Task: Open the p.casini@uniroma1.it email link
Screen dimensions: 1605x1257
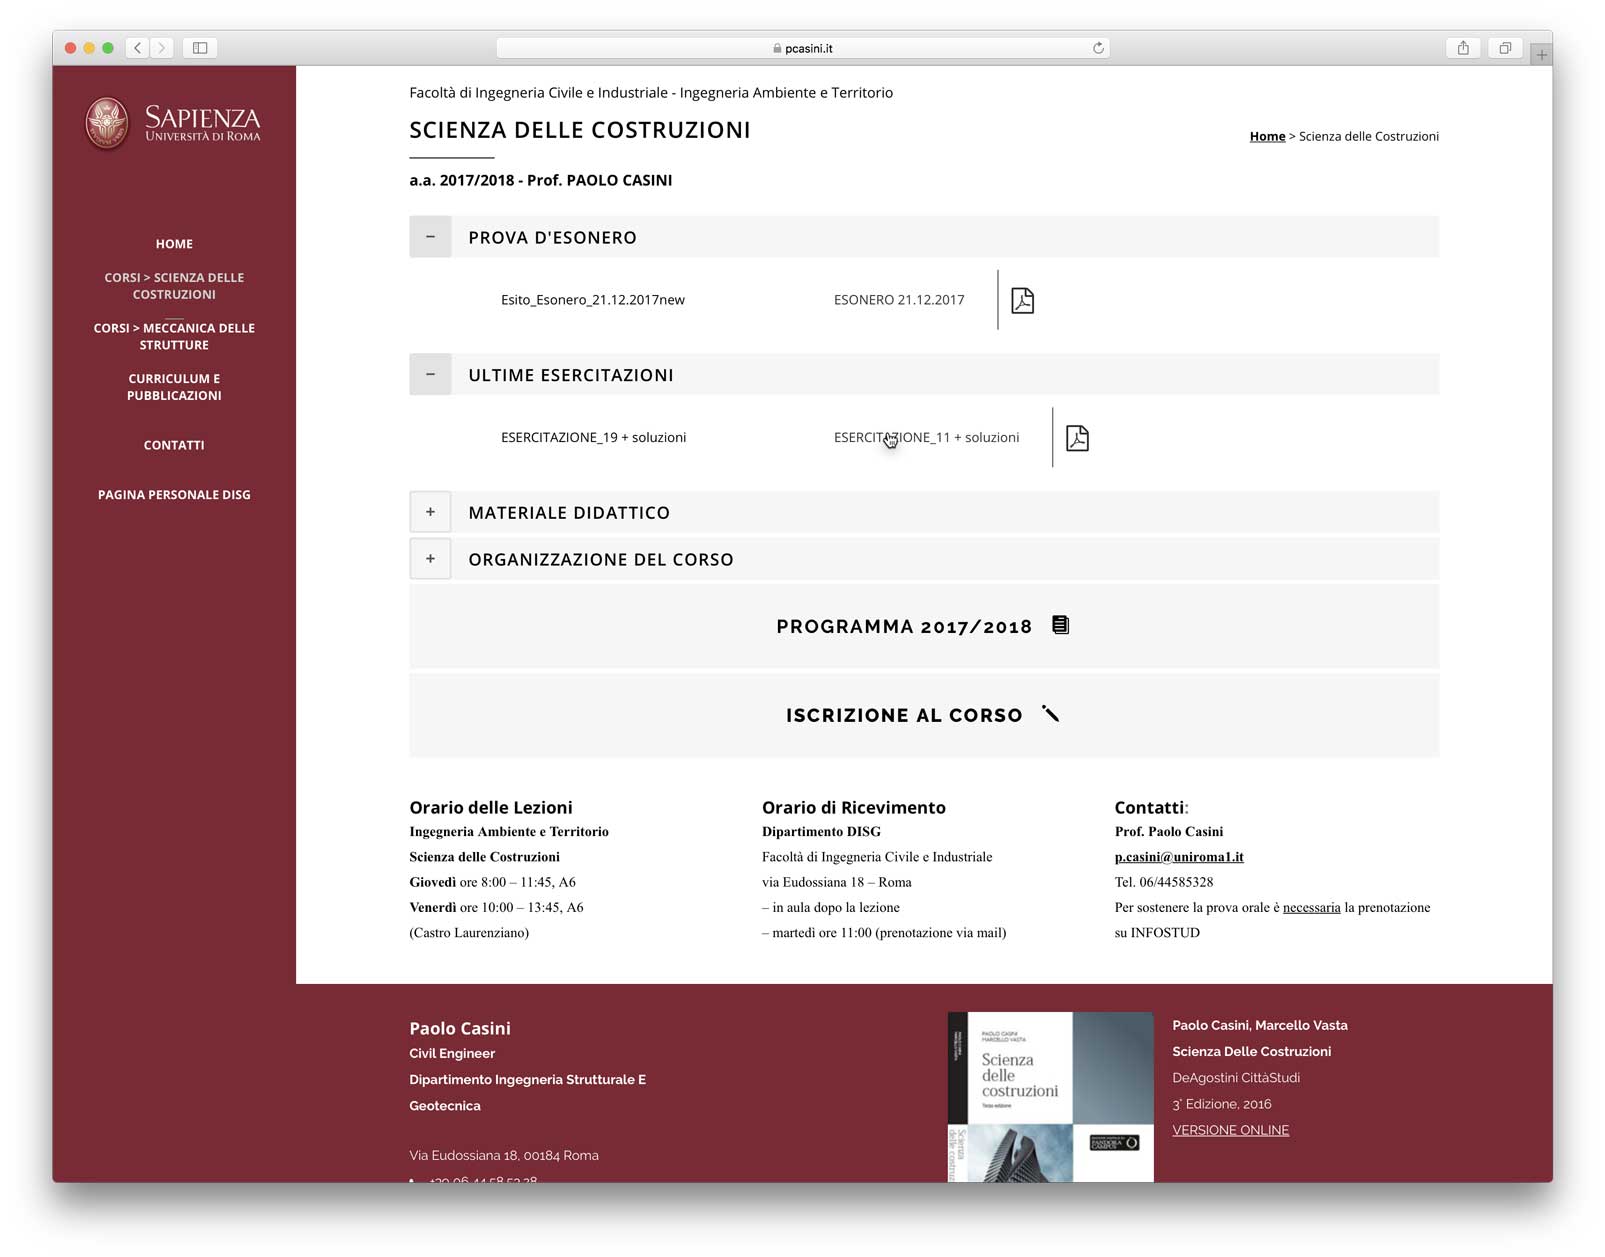Action: (x=1179, y=857)
